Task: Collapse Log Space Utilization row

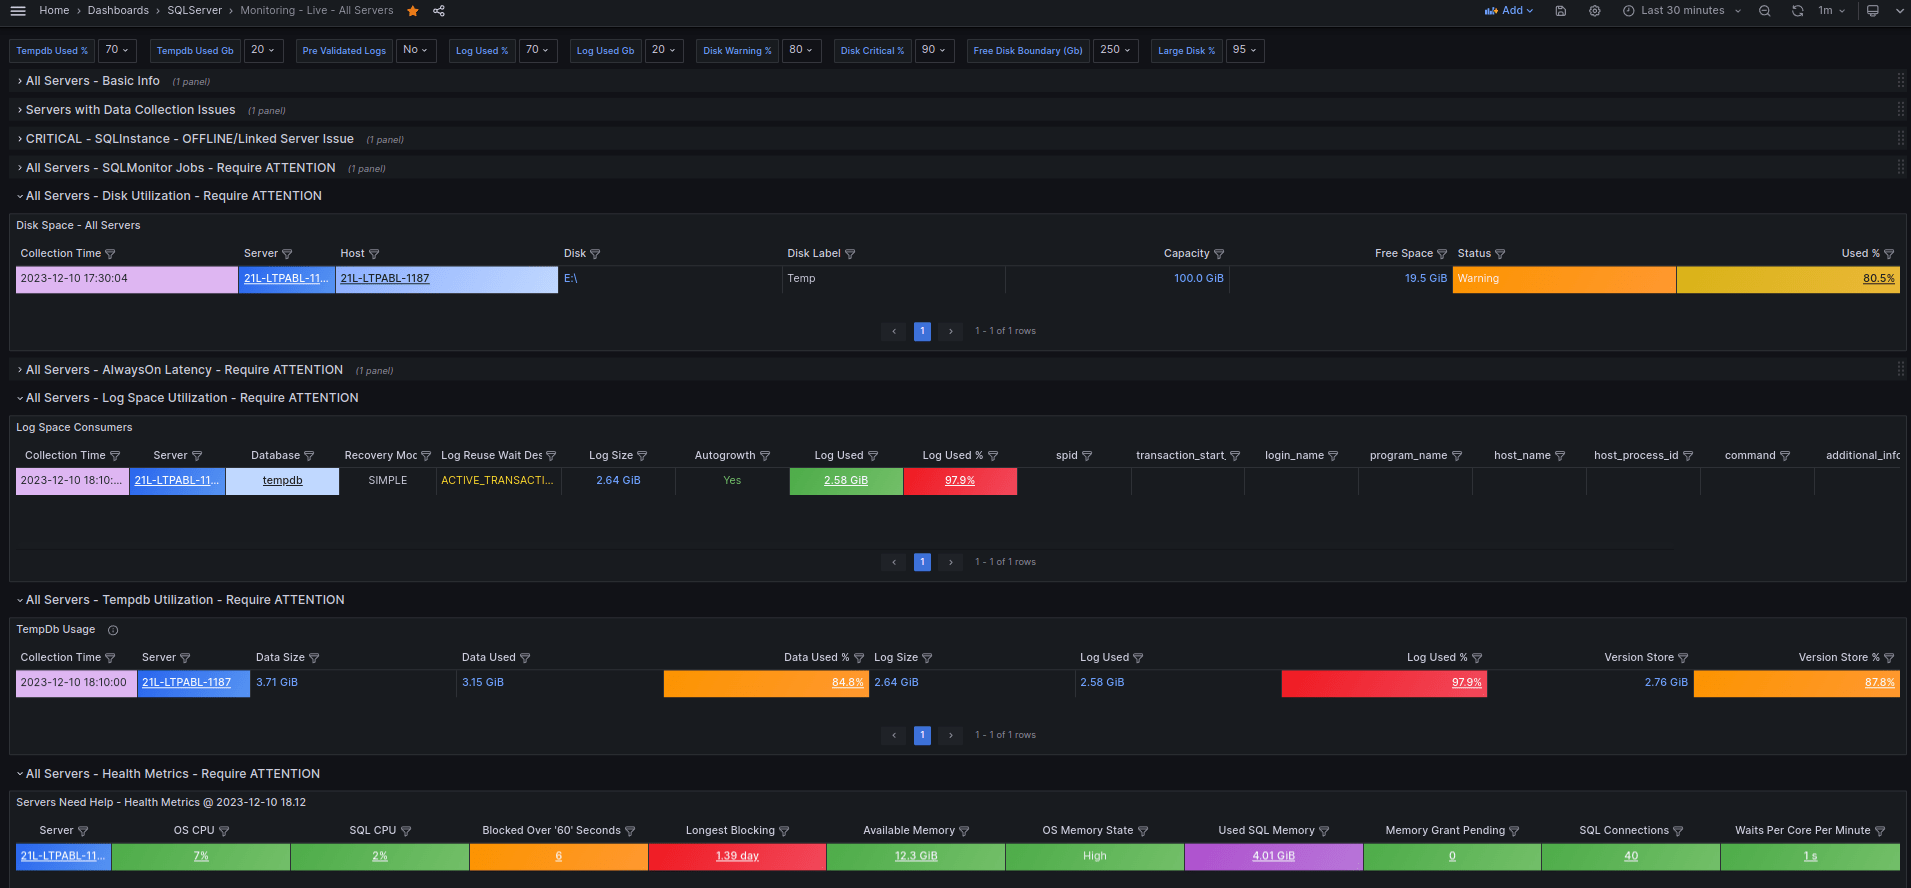Action: 191,398
